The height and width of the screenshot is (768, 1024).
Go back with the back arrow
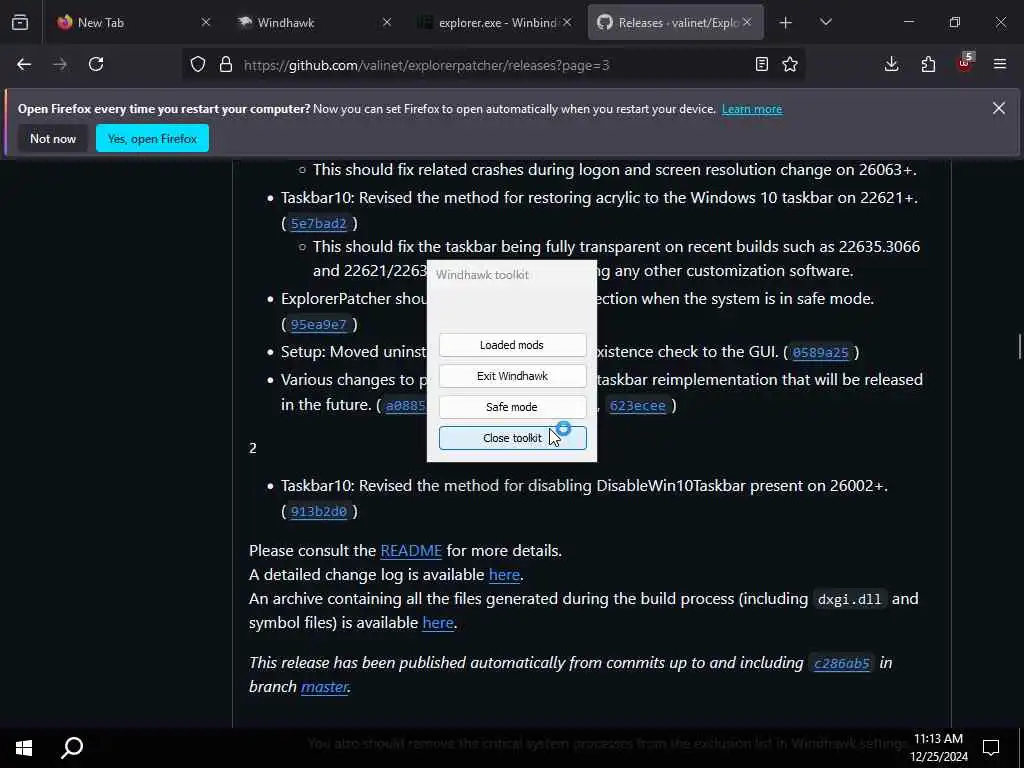coord(24,64)
